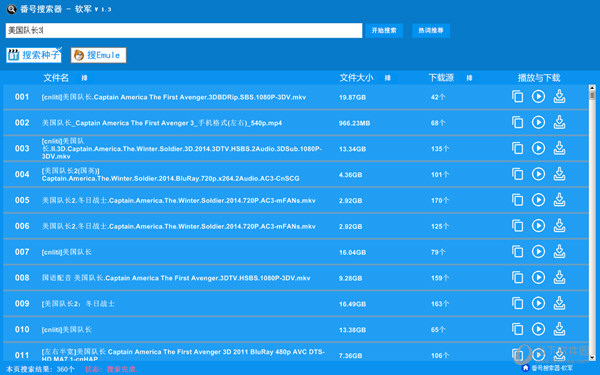
Task: Copy link for row 010
Action: tap(517, 329)
